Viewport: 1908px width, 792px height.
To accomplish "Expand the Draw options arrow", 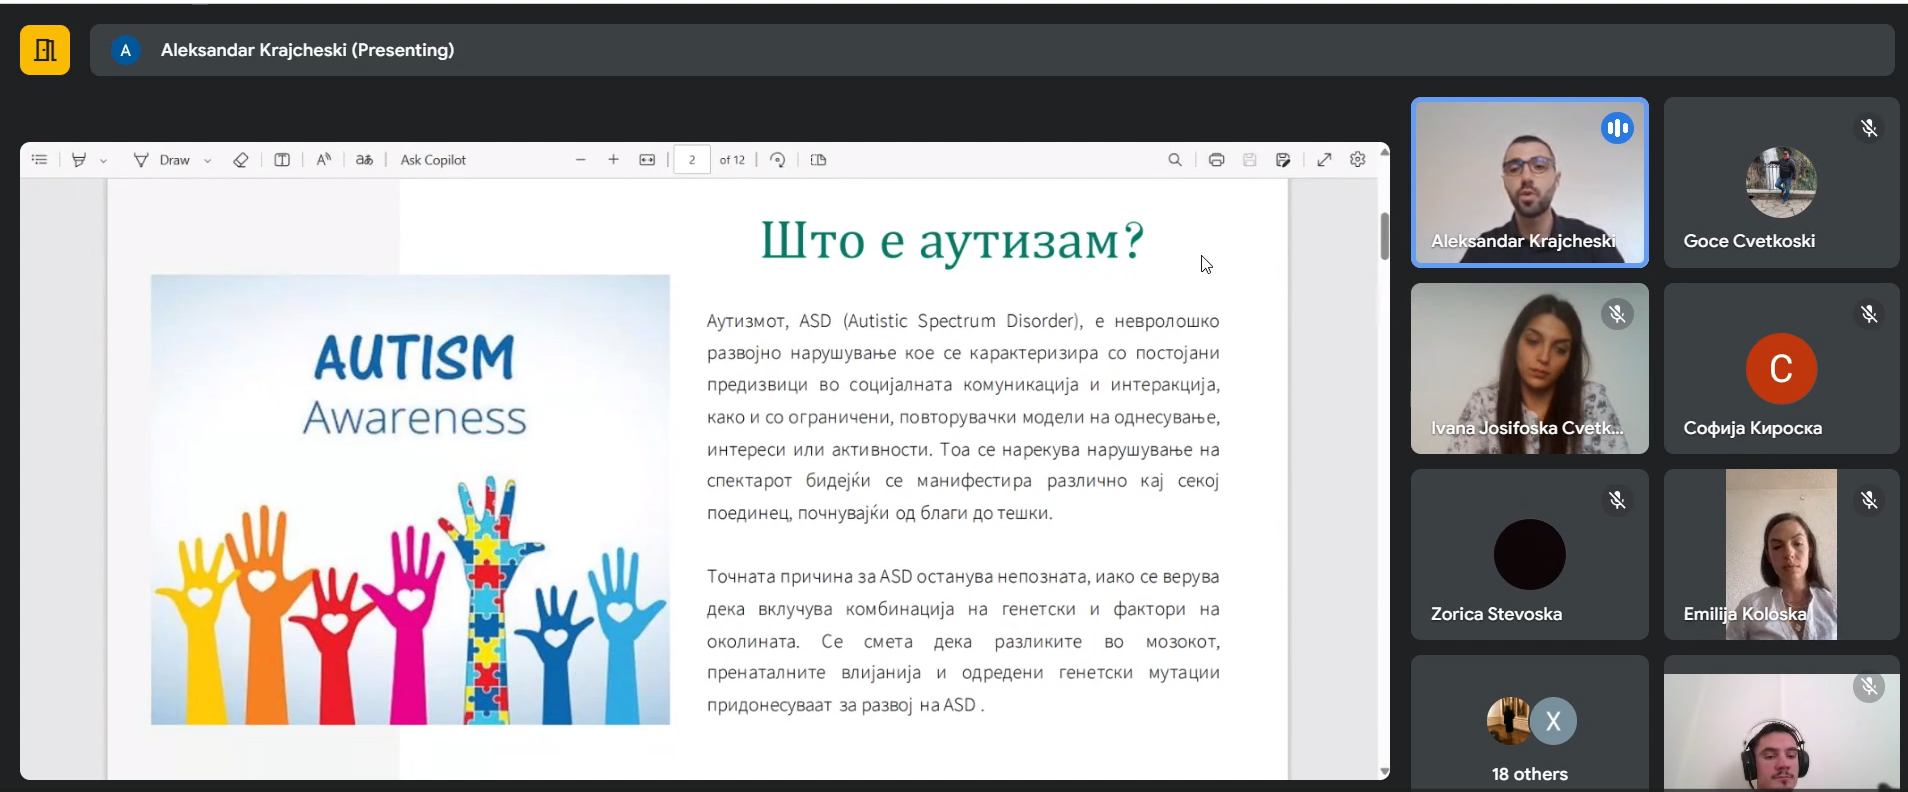I will [207, 160].
